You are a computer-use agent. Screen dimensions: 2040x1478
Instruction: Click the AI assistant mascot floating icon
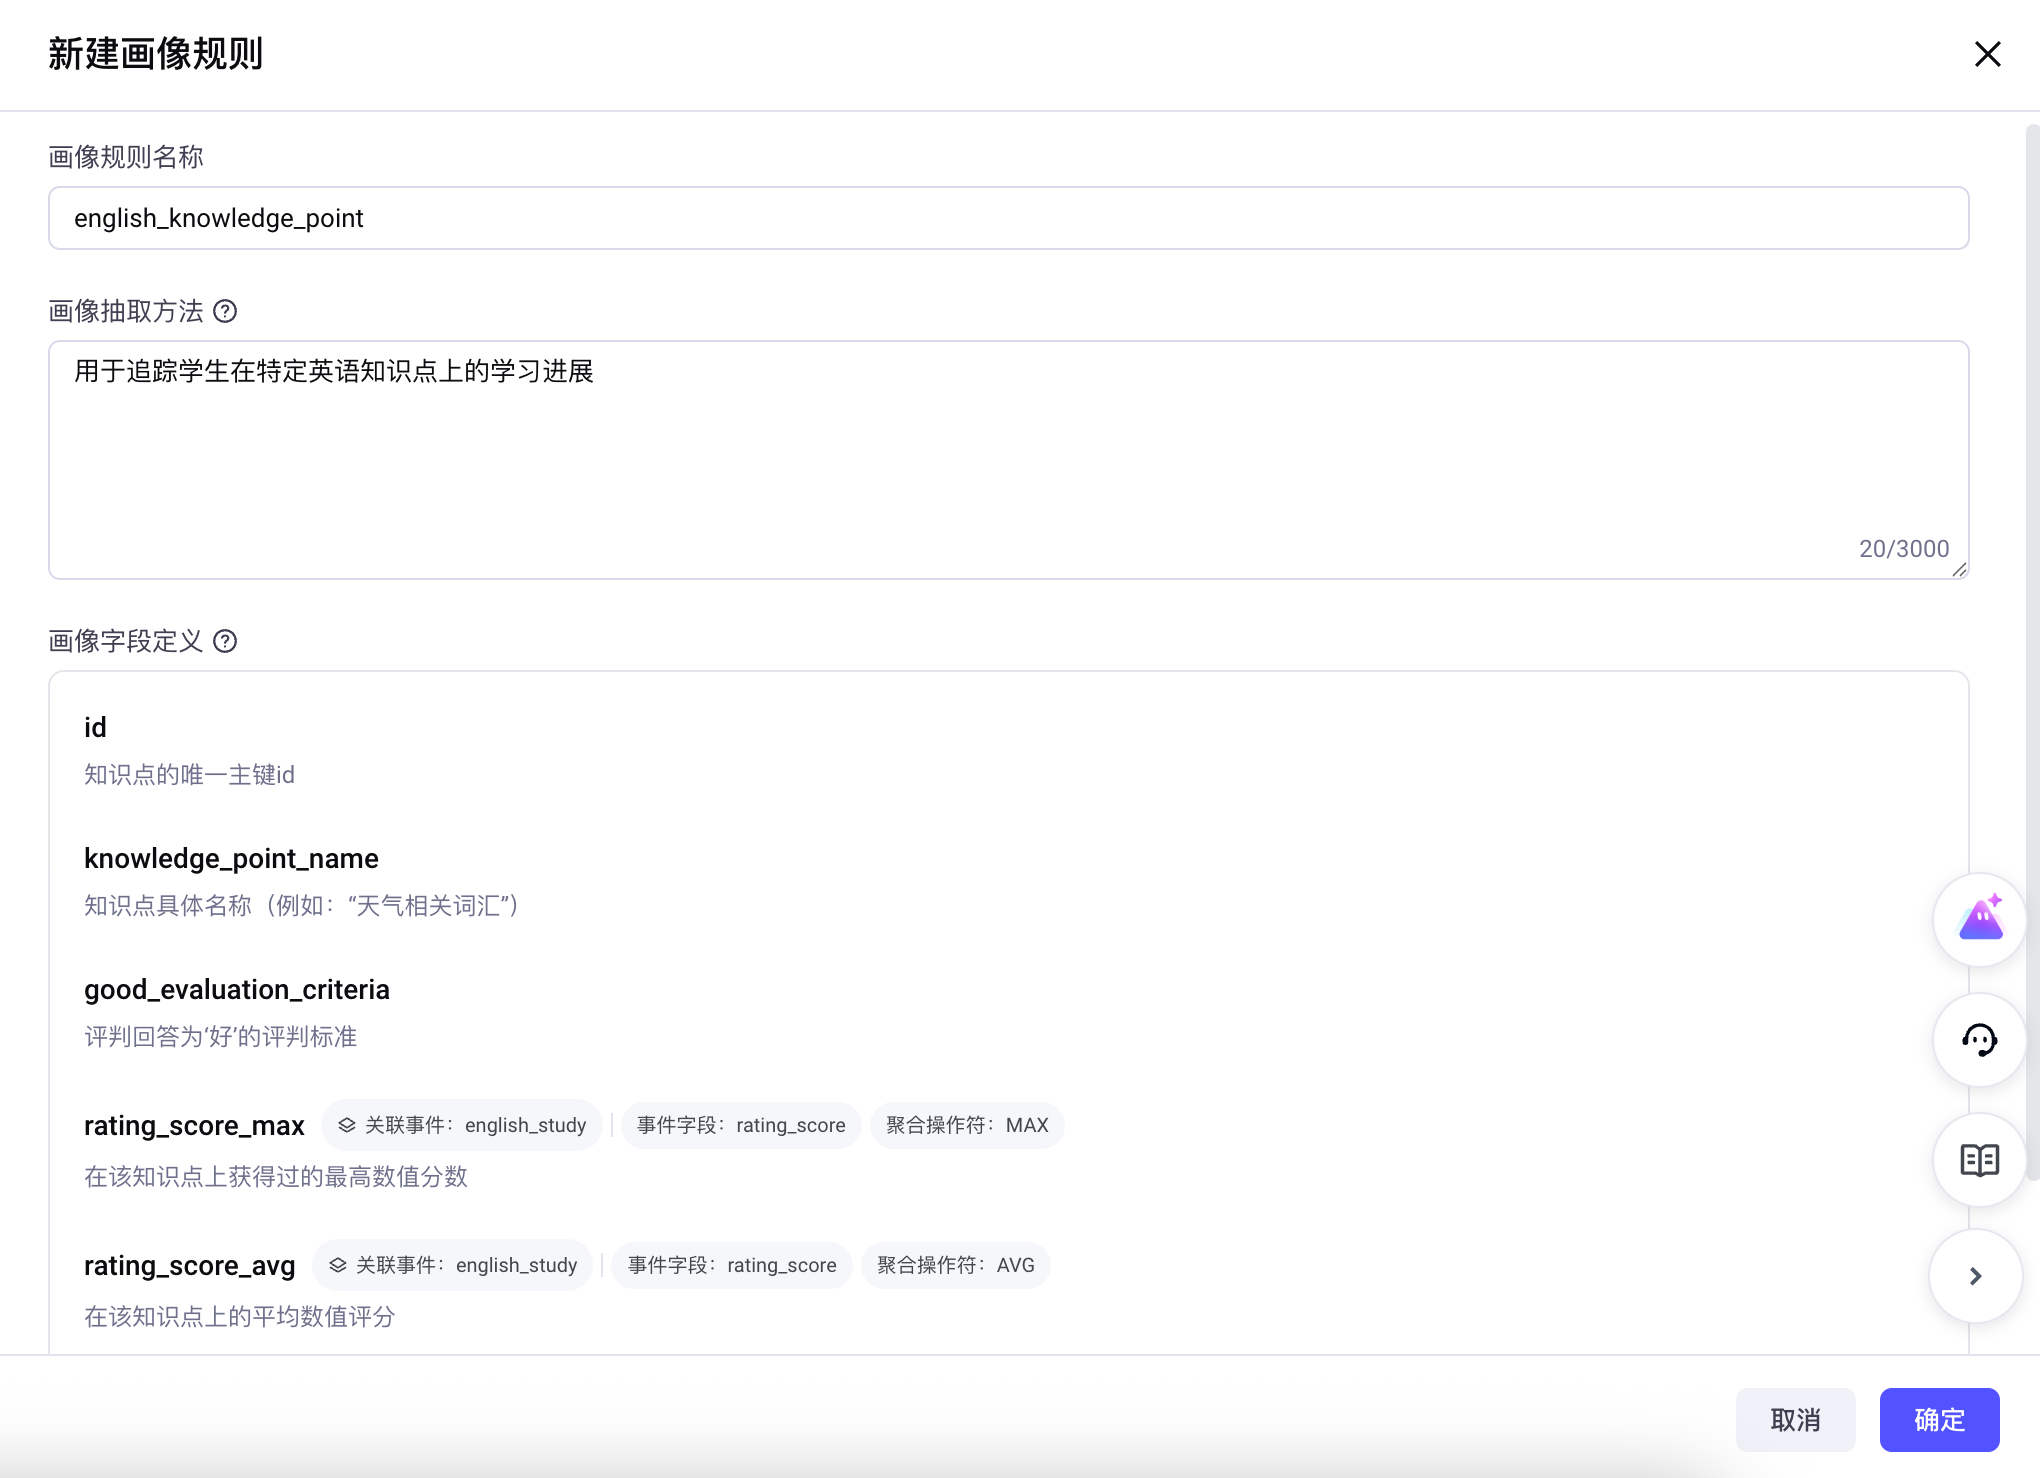pyautogui.click(x=1979, y=919)
